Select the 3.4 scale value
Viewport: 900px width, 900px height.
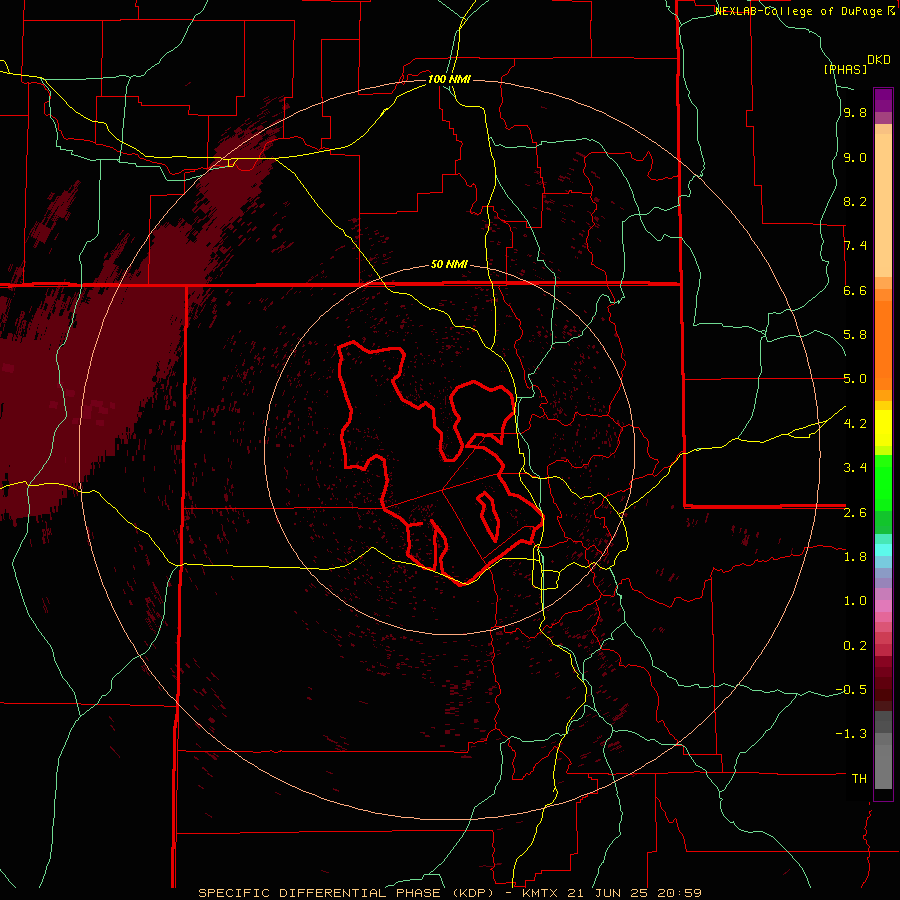pyautogui.click(x=855, y=467)
